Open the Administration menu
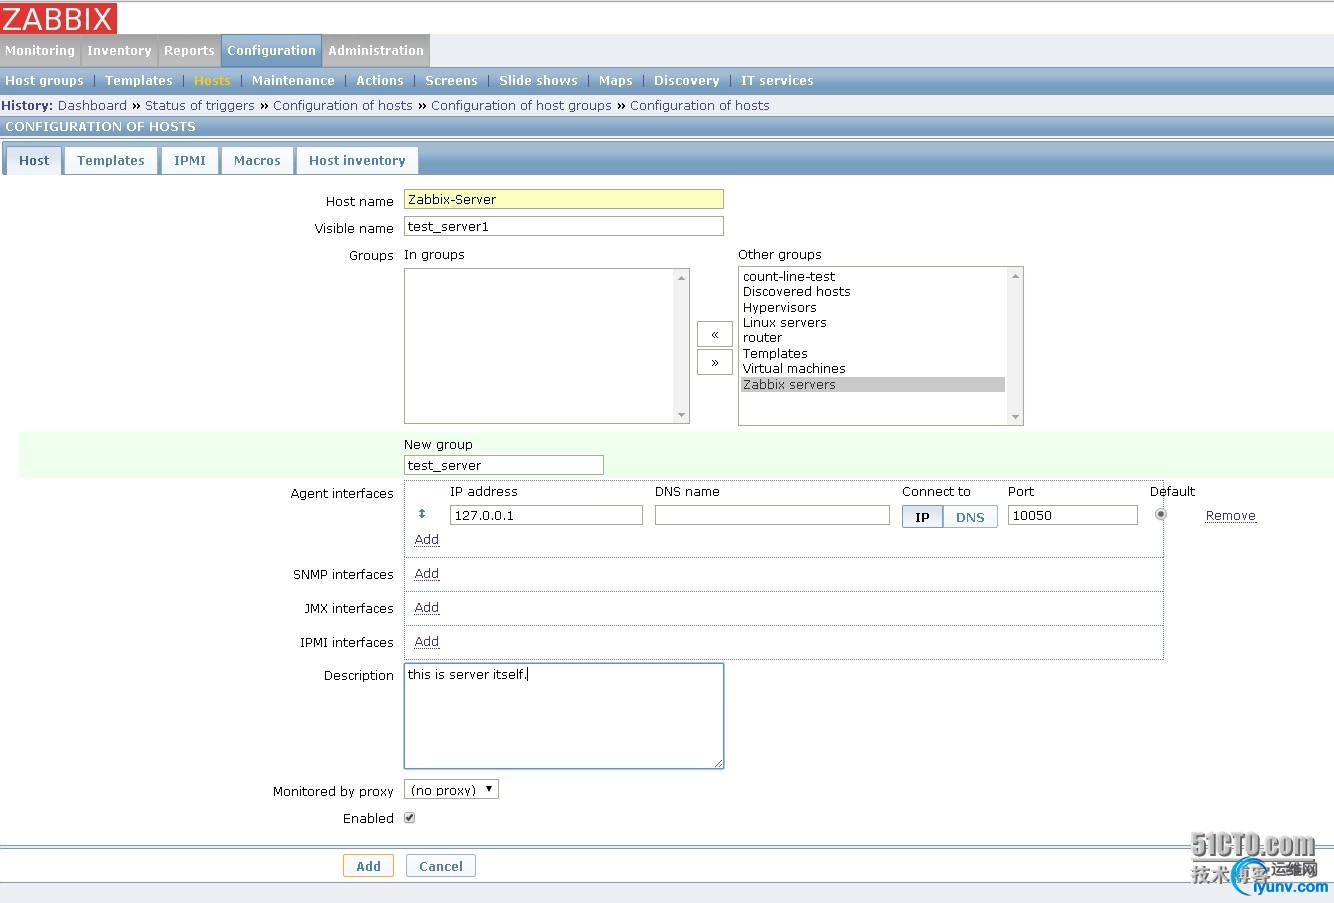 click(376, 51)
